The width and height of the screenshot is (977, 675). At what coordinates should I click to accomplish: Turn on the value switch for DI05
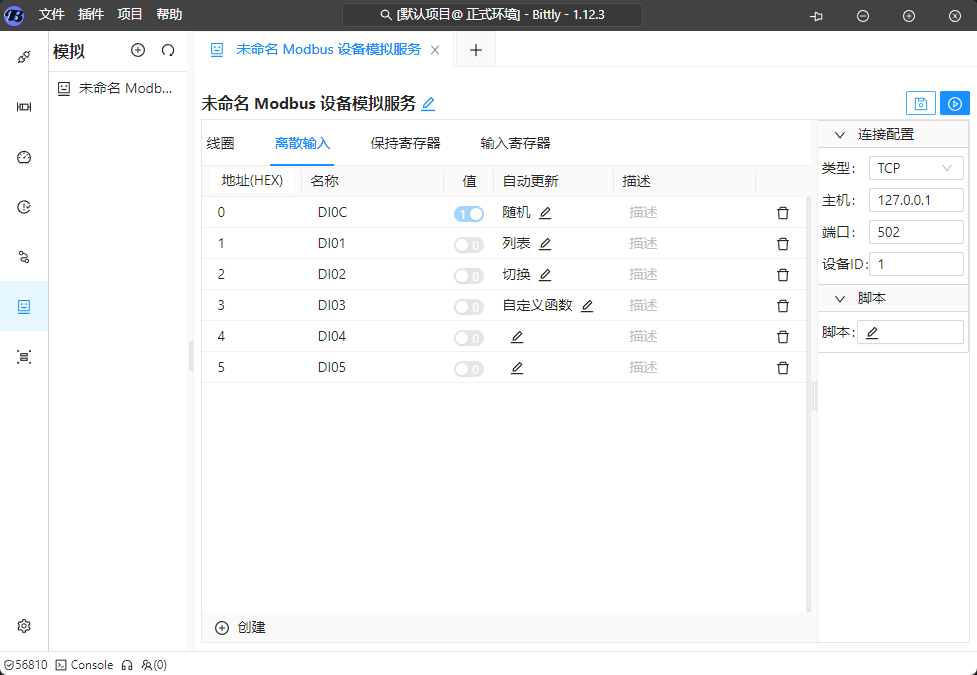click(468, 368)
